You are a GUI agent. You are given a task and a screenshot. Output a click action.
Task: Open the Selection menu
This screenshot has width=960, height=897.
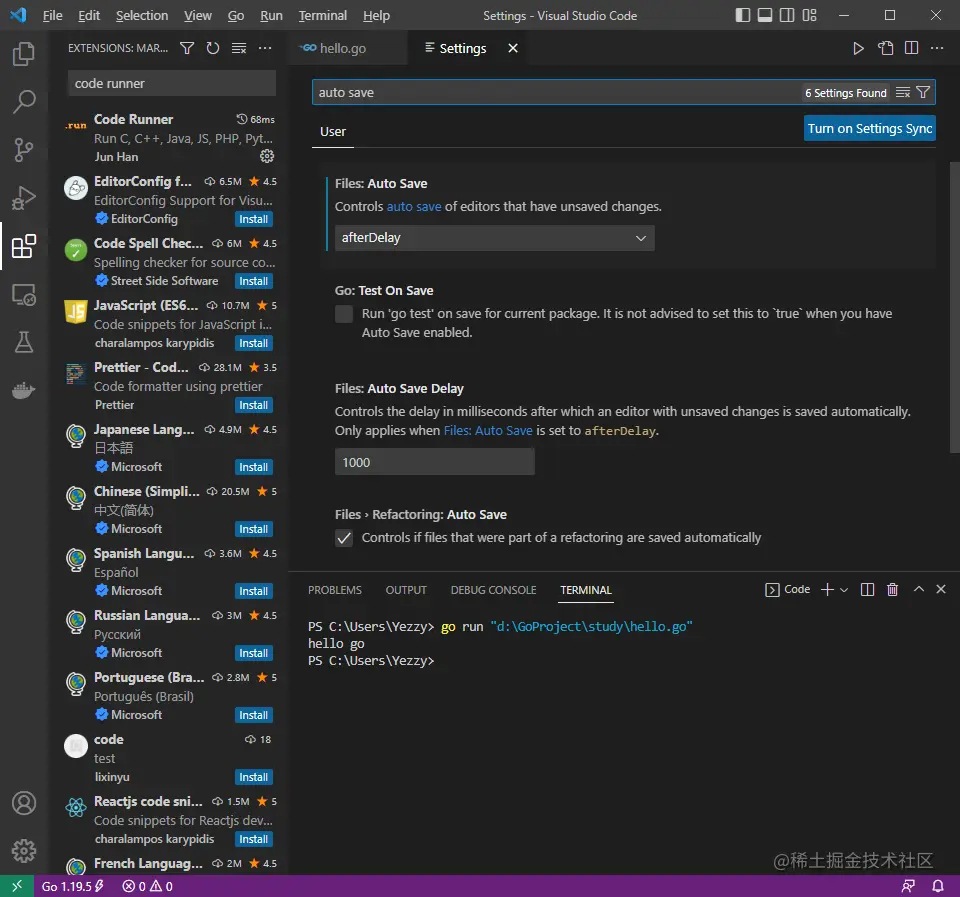coord(142,15)
